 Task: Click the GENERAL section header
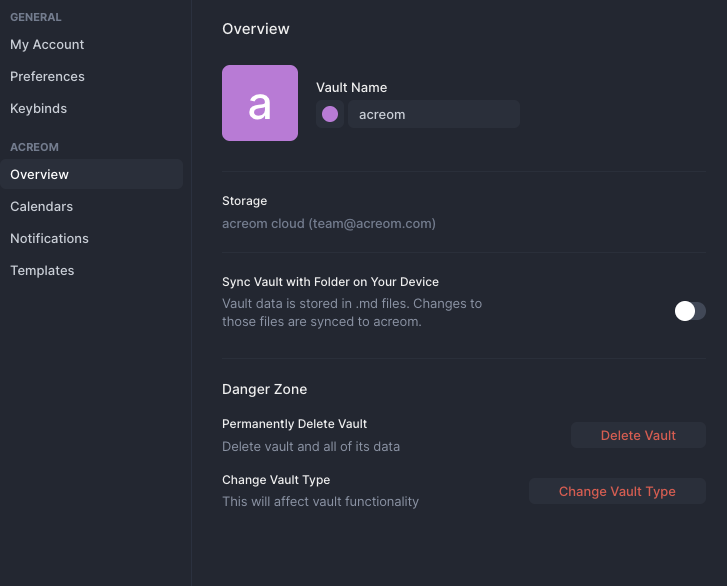(x=36, y=17)
